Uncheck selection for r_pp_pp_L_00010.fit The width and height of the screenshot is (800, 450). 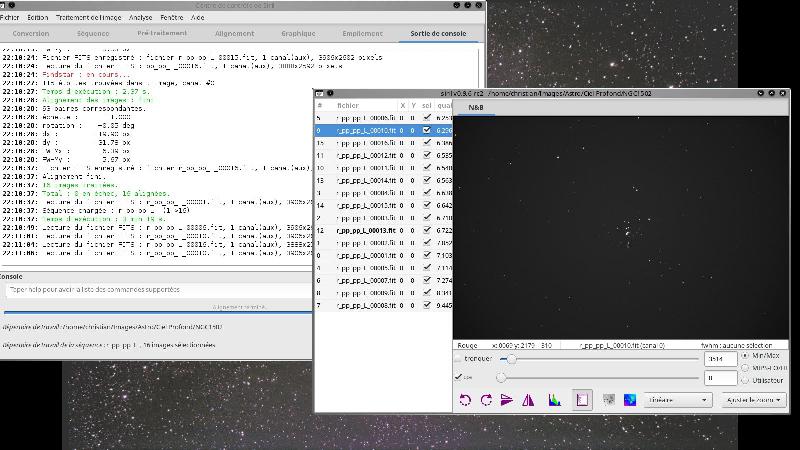(427, 130)
